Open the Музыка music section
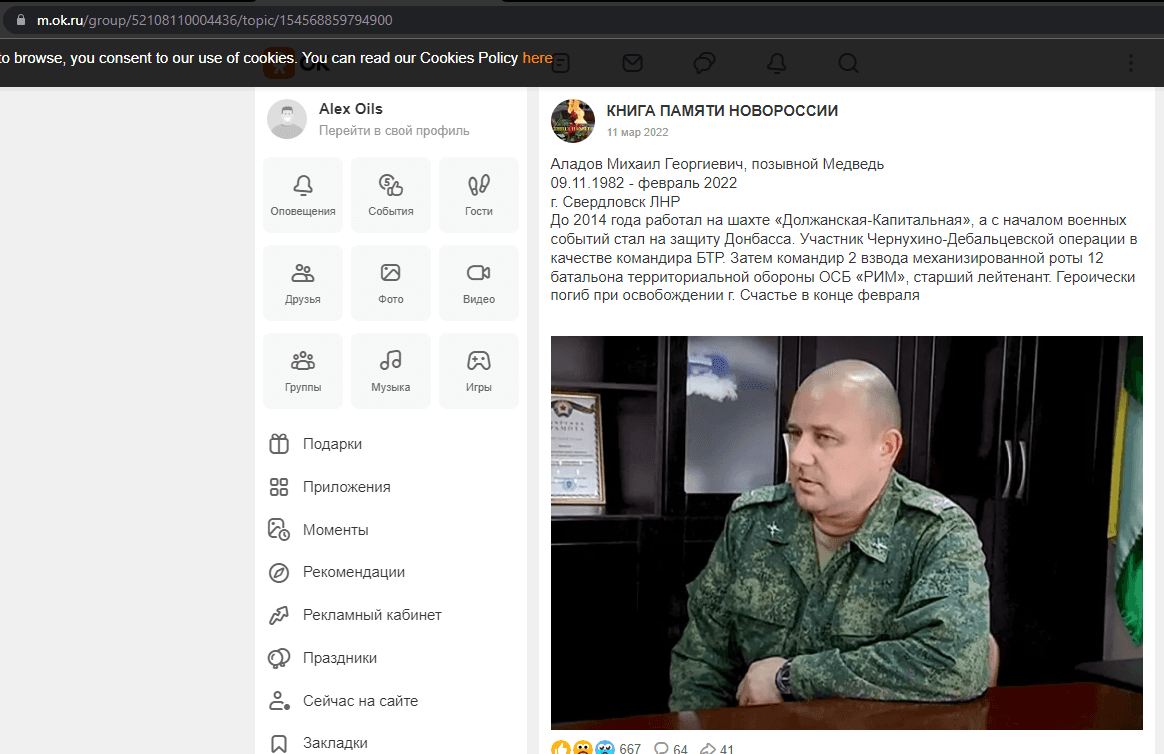1164x754 pixels. [x=390, y=371]
